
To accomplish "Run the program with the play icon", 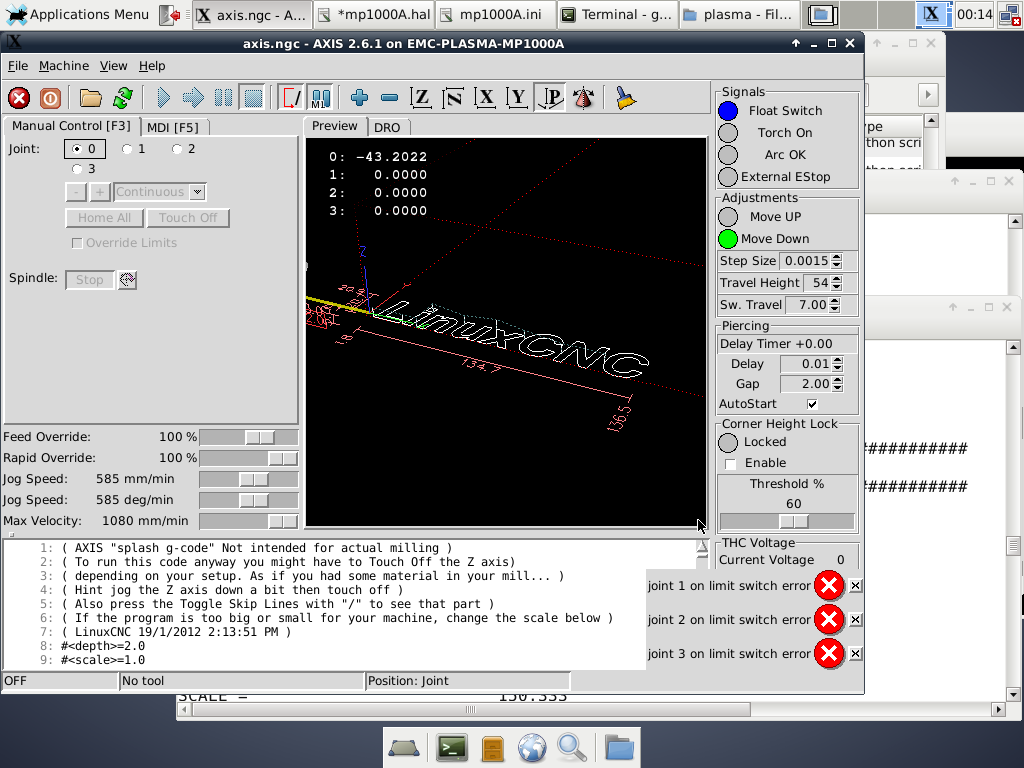I will (163, 99).
